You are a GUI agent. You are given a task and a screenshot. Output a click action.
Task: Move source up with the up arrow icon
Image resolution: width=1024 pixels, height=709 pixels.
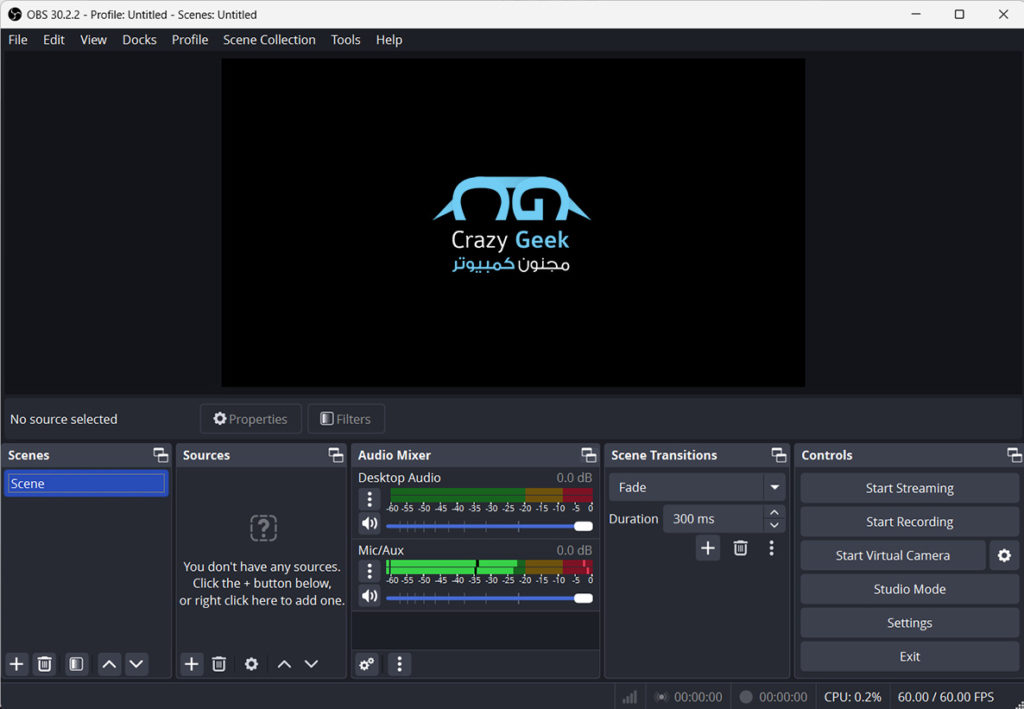tap(284, 664)
